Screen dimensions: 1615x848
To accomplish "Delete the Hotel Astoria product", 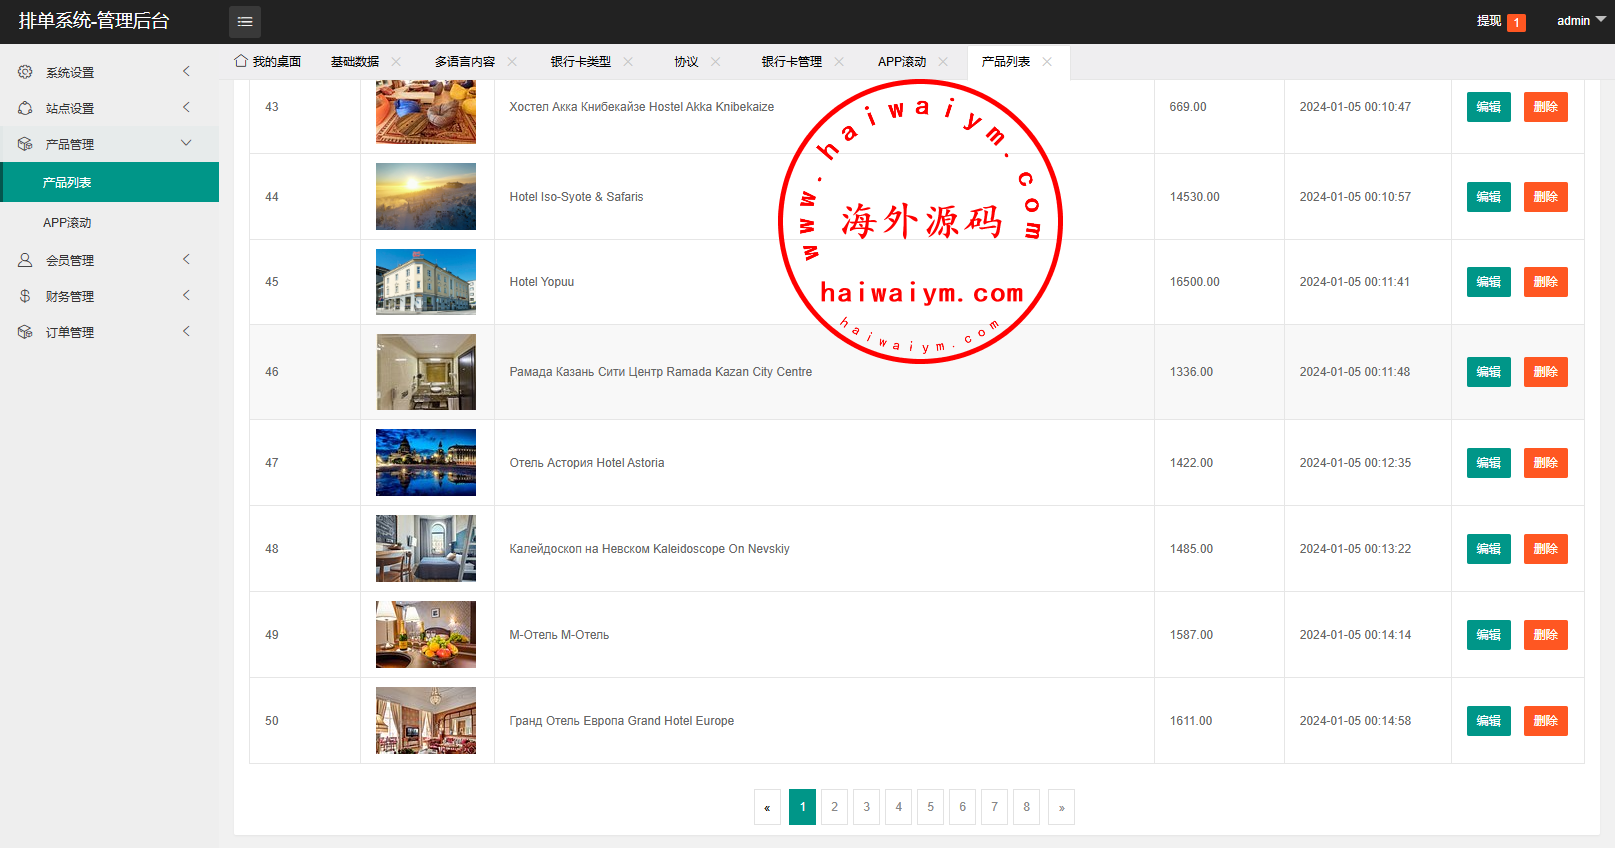I will point(1546,463).
